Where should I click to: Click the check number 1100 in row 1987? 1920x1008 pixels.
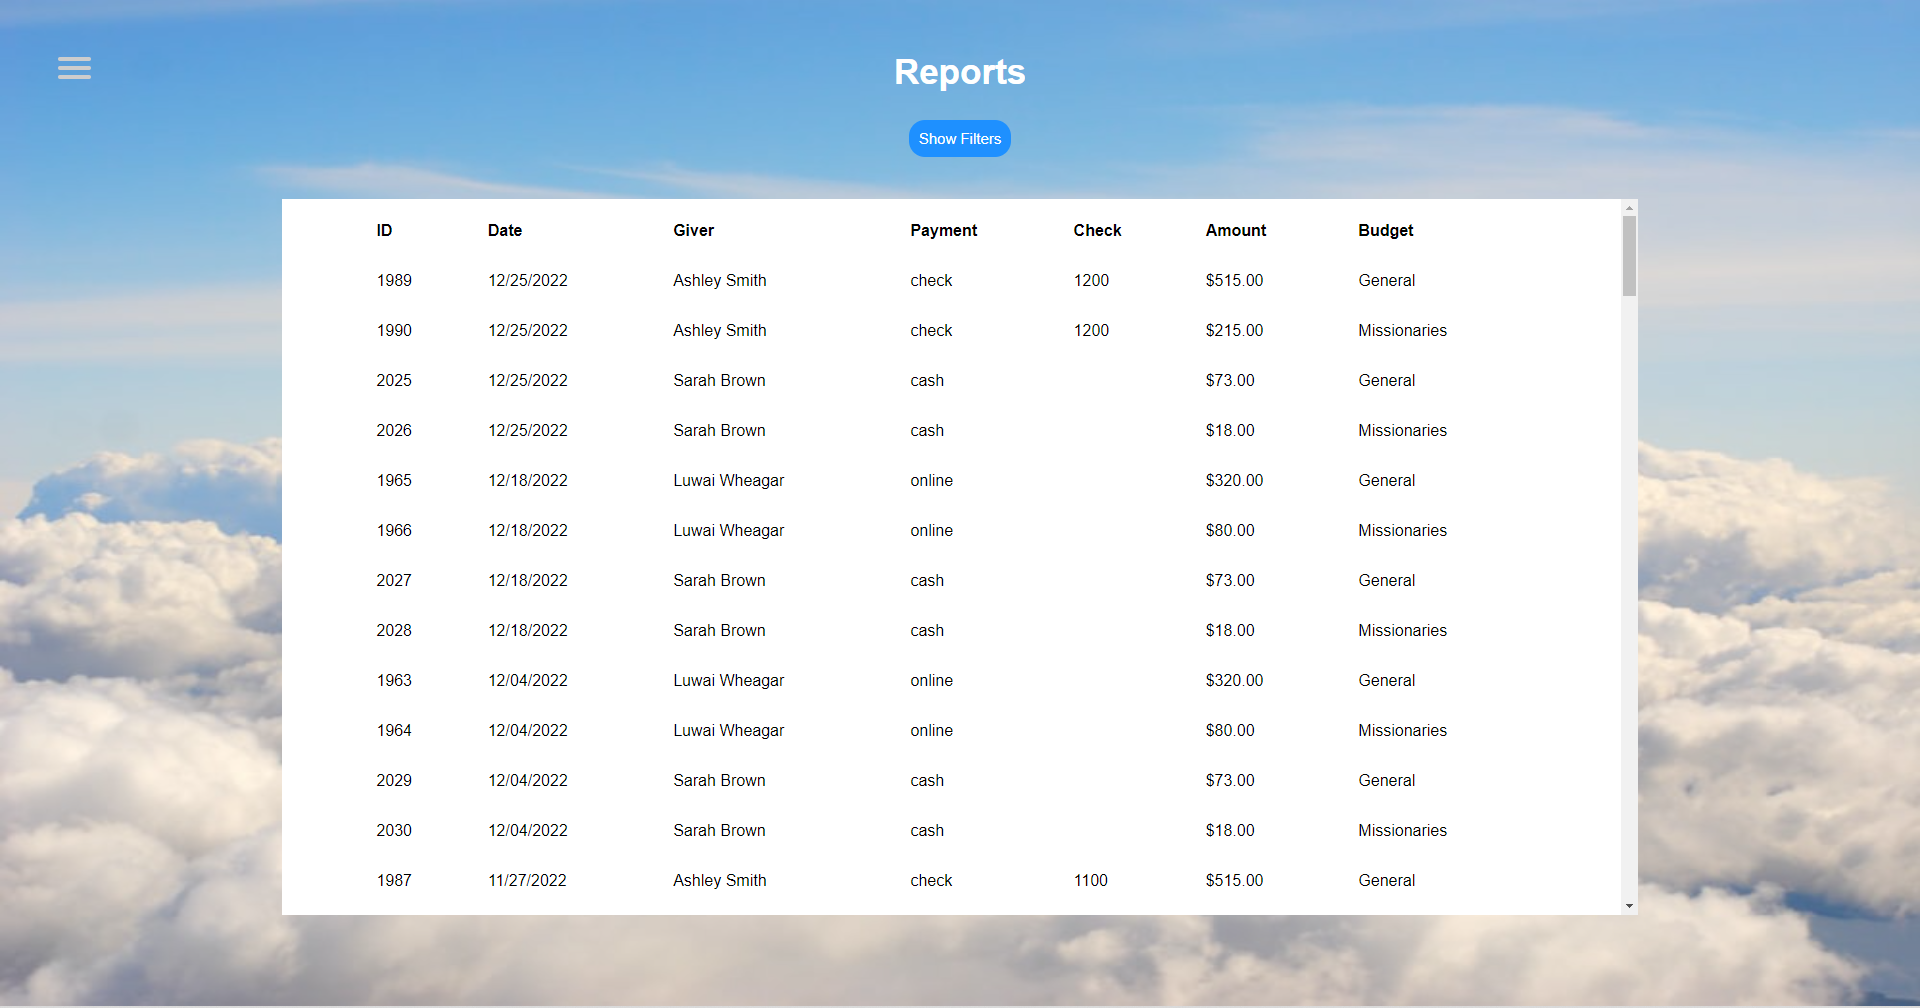point(1090,880)
